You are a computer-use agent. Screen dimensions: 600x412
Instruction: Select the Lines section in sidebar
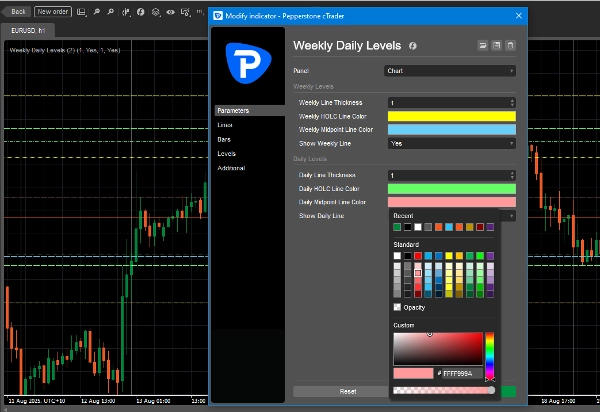(x=224, y=124)
